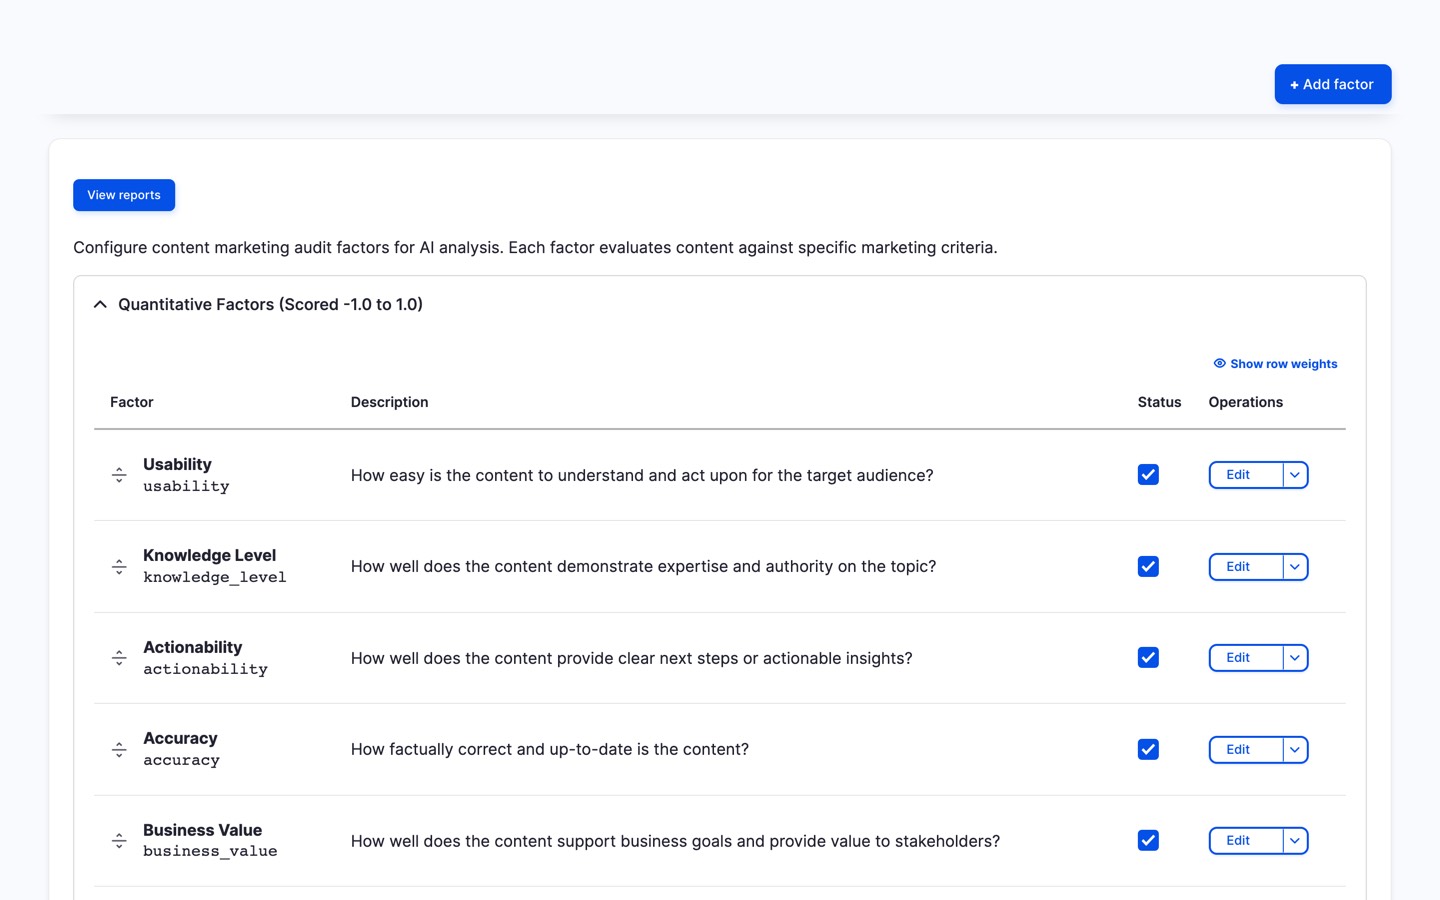The height and width of the screenshot is (900, 1440).
Task: Click the Business Value factor description text
Action: click(x=675, y=841)
